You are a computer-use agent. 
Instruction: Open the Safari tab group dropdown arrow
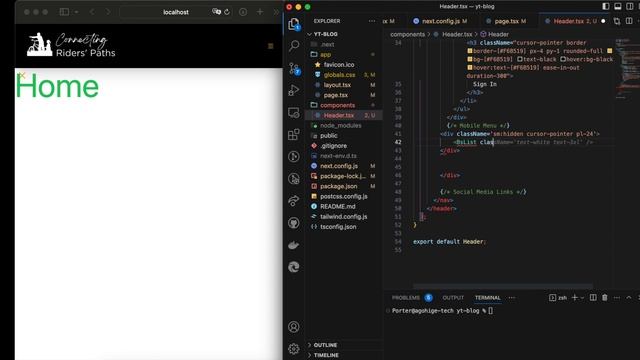[x=76, y=12]
